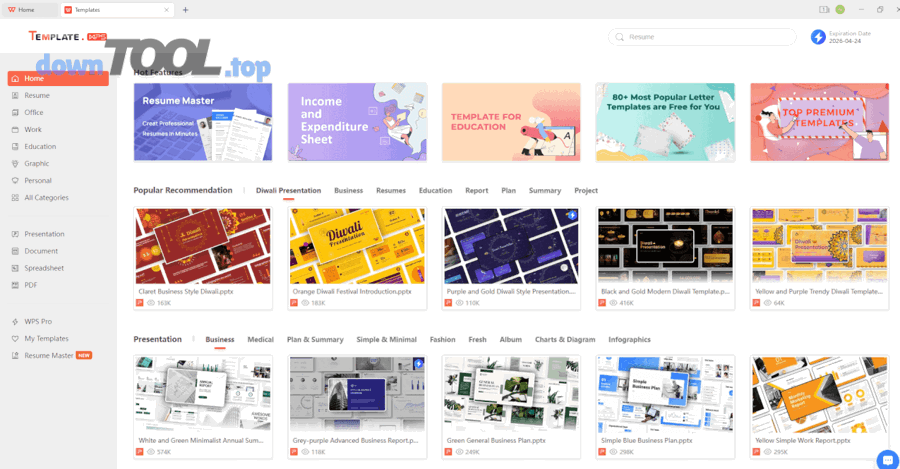Open the Resume Master banner
Viewport: 900px width, 469px height.
pyautogui.click(x=203, y=122)
